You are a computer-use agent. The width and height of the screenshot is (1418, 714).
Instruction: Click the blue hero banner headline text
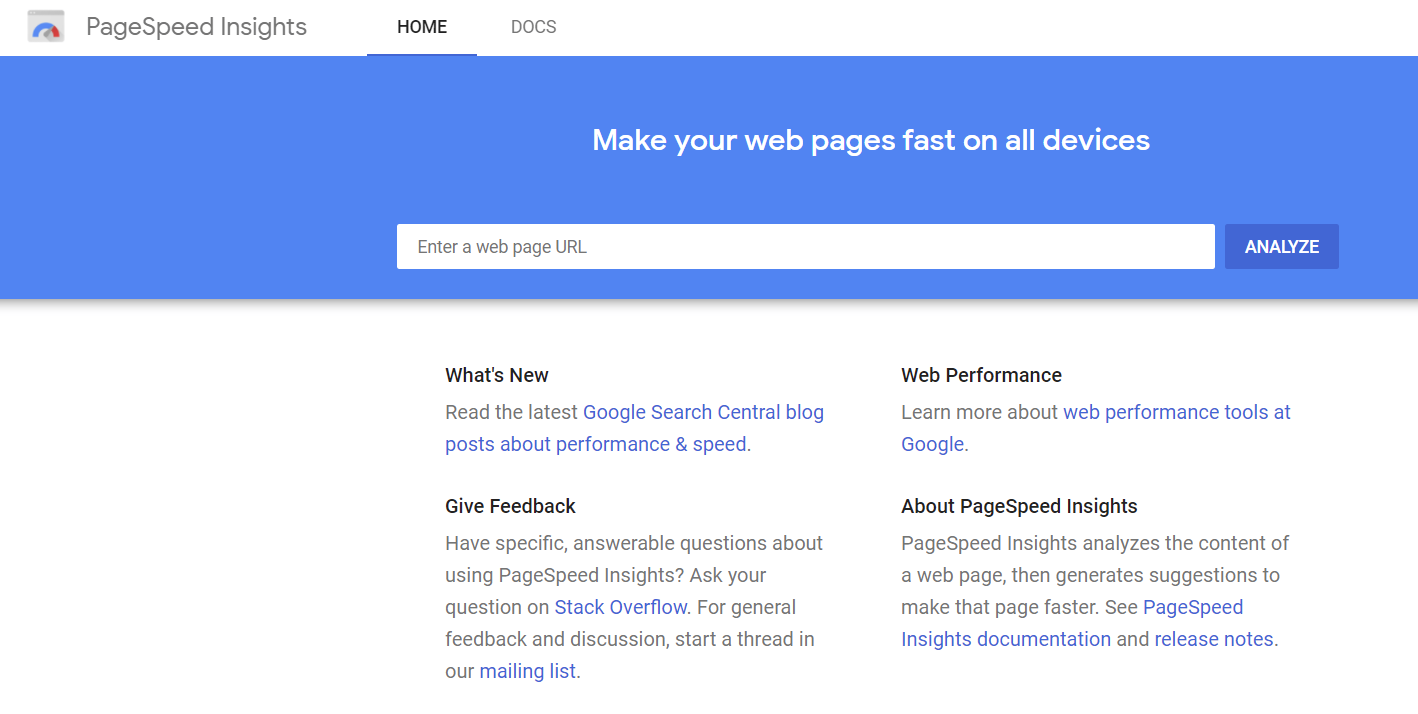click(x=871, y=140)
